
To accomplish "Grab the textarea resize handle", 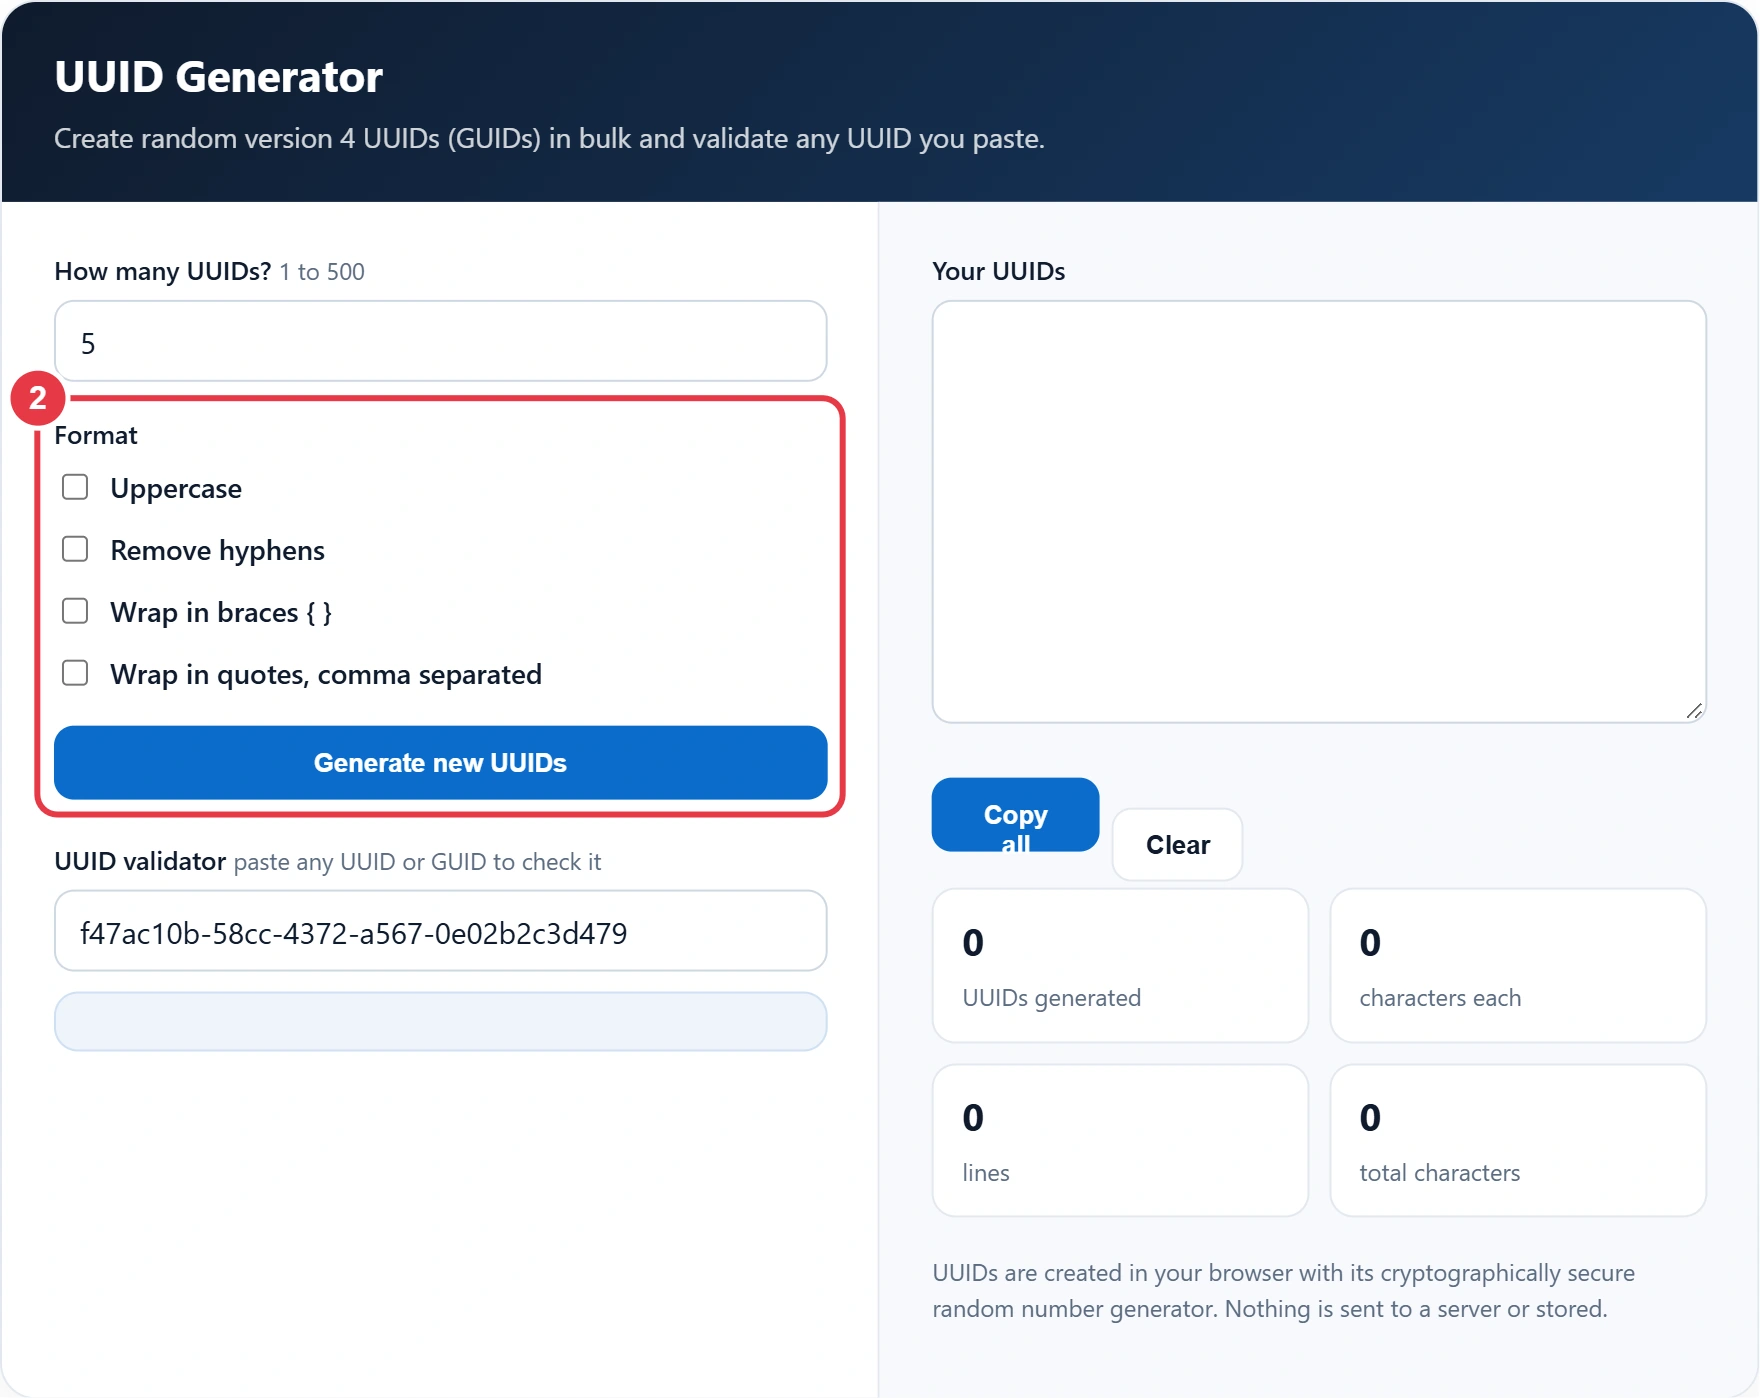I will 1694,711.
